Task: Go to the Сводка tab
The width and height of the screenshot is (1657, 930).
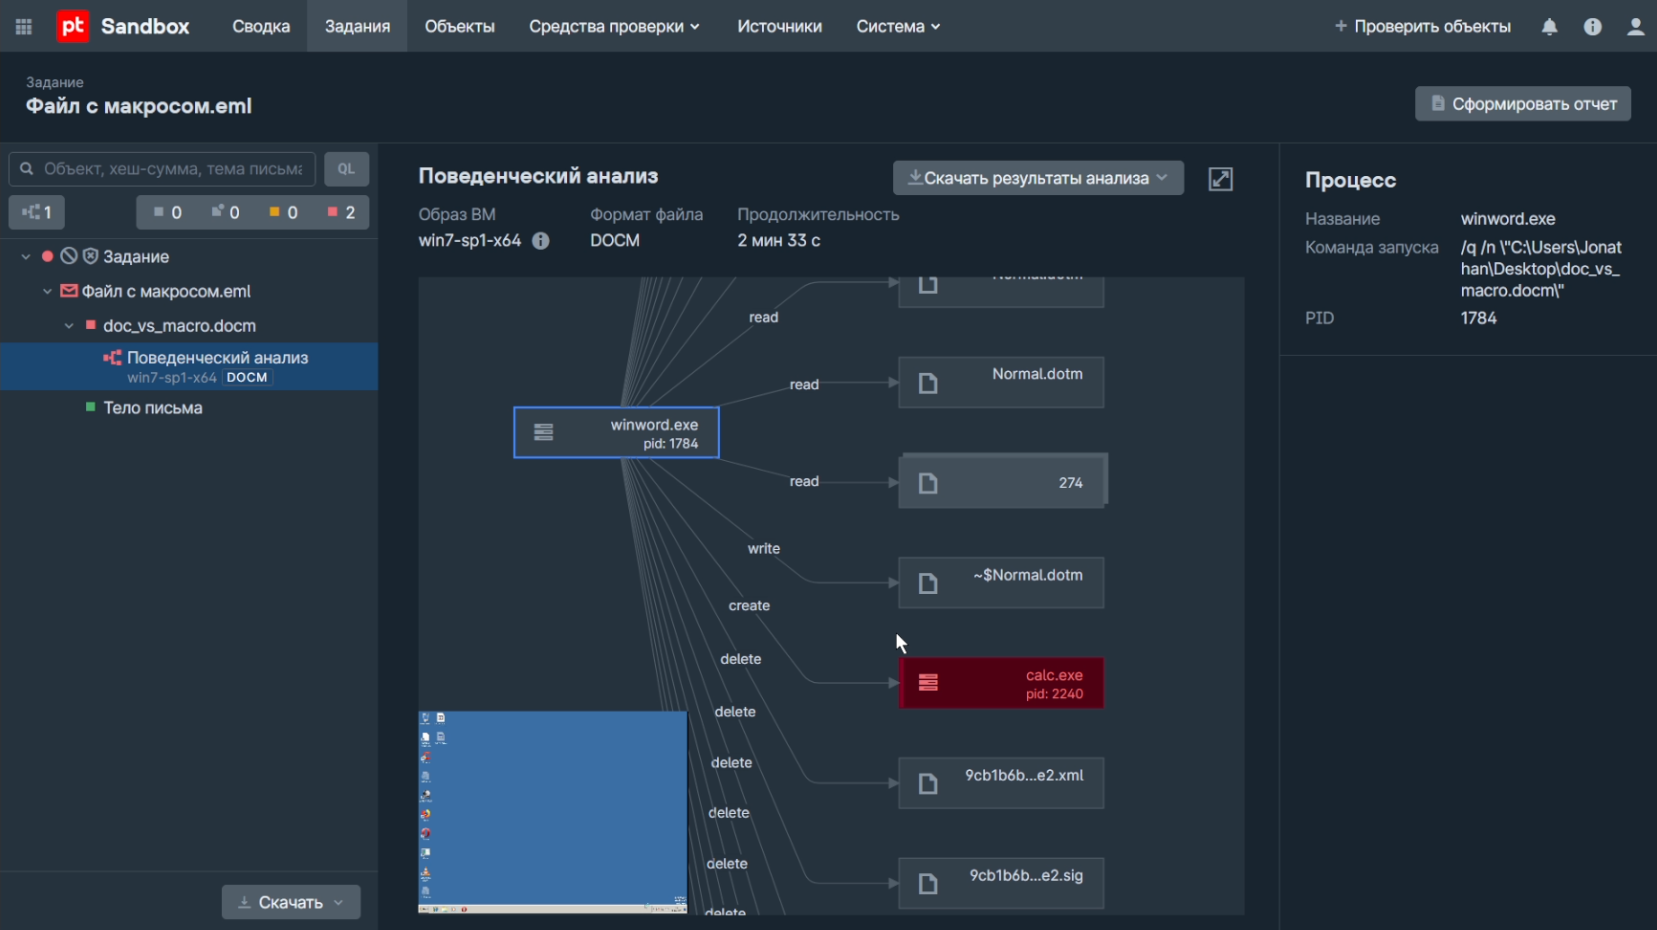Action: coord(261,27)
